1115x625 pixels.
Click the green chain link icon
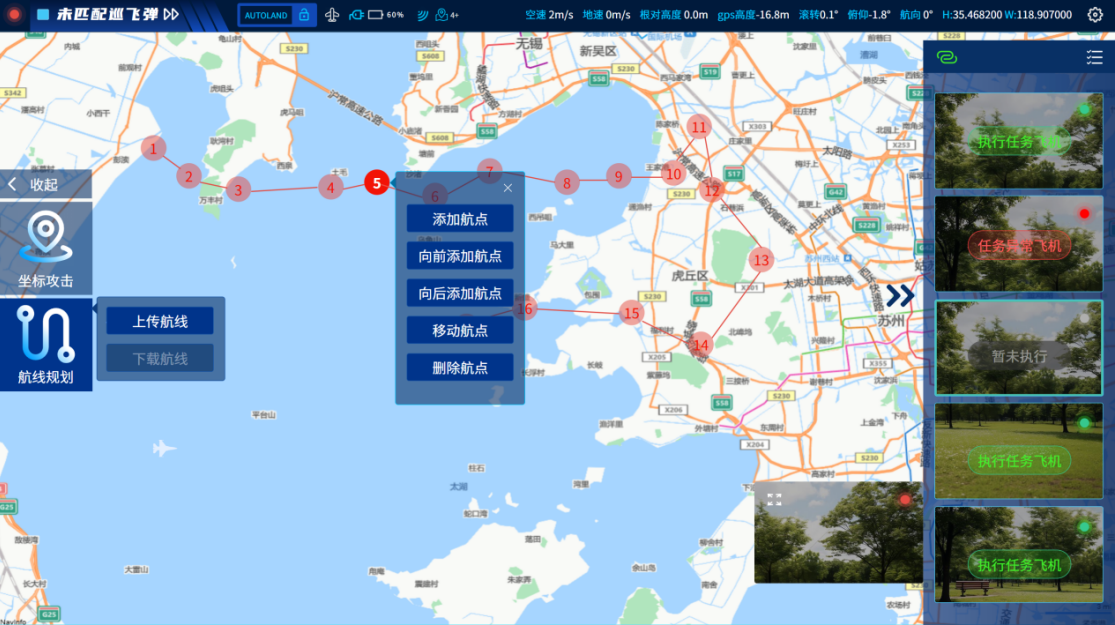[x=946, y=57]
